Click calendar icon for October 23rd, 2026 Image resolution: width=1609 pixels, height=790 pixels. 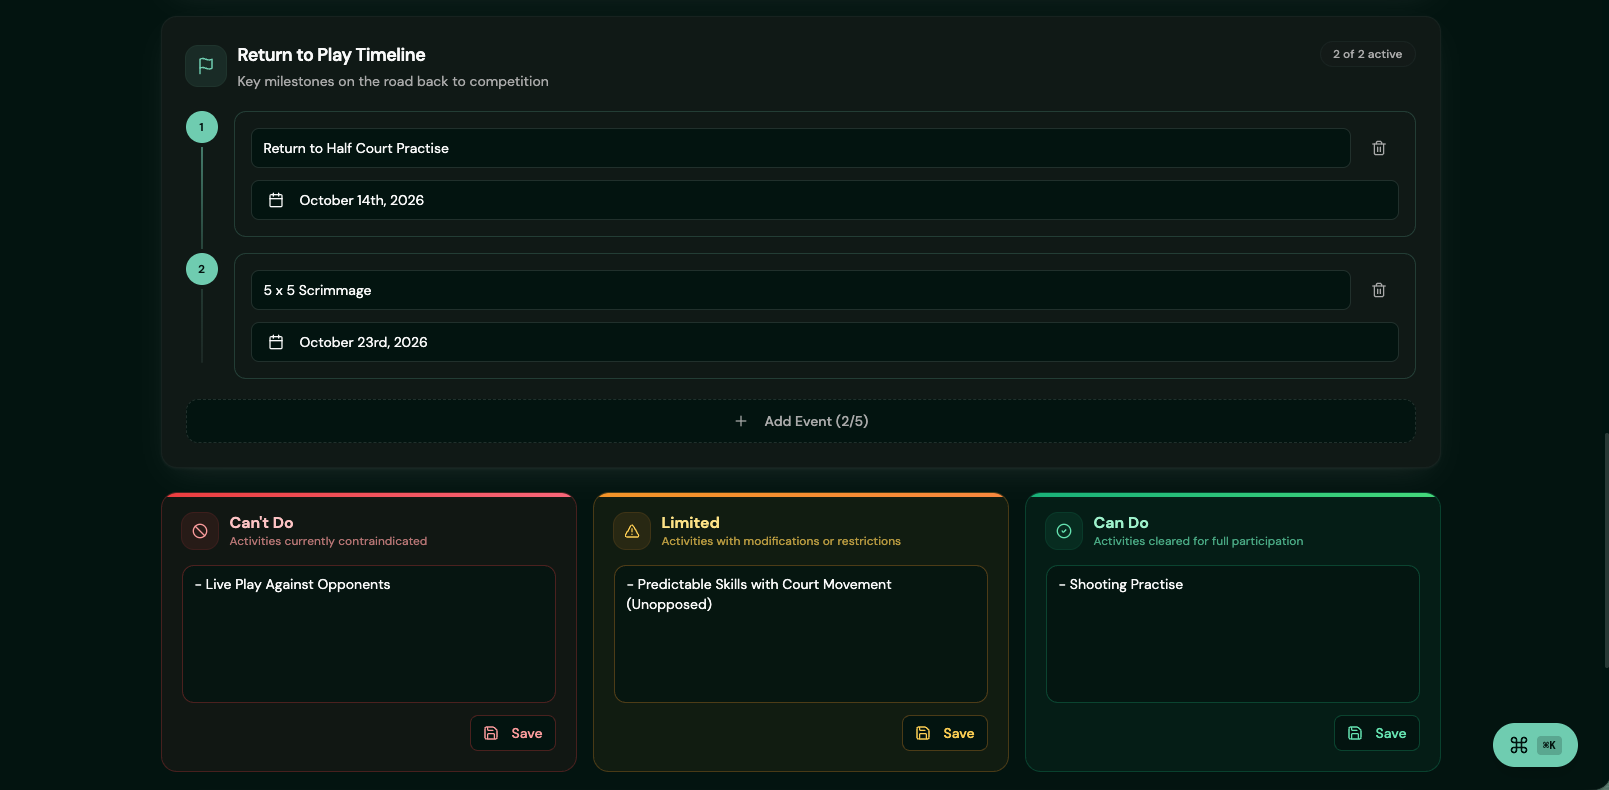tap(276, 342)
